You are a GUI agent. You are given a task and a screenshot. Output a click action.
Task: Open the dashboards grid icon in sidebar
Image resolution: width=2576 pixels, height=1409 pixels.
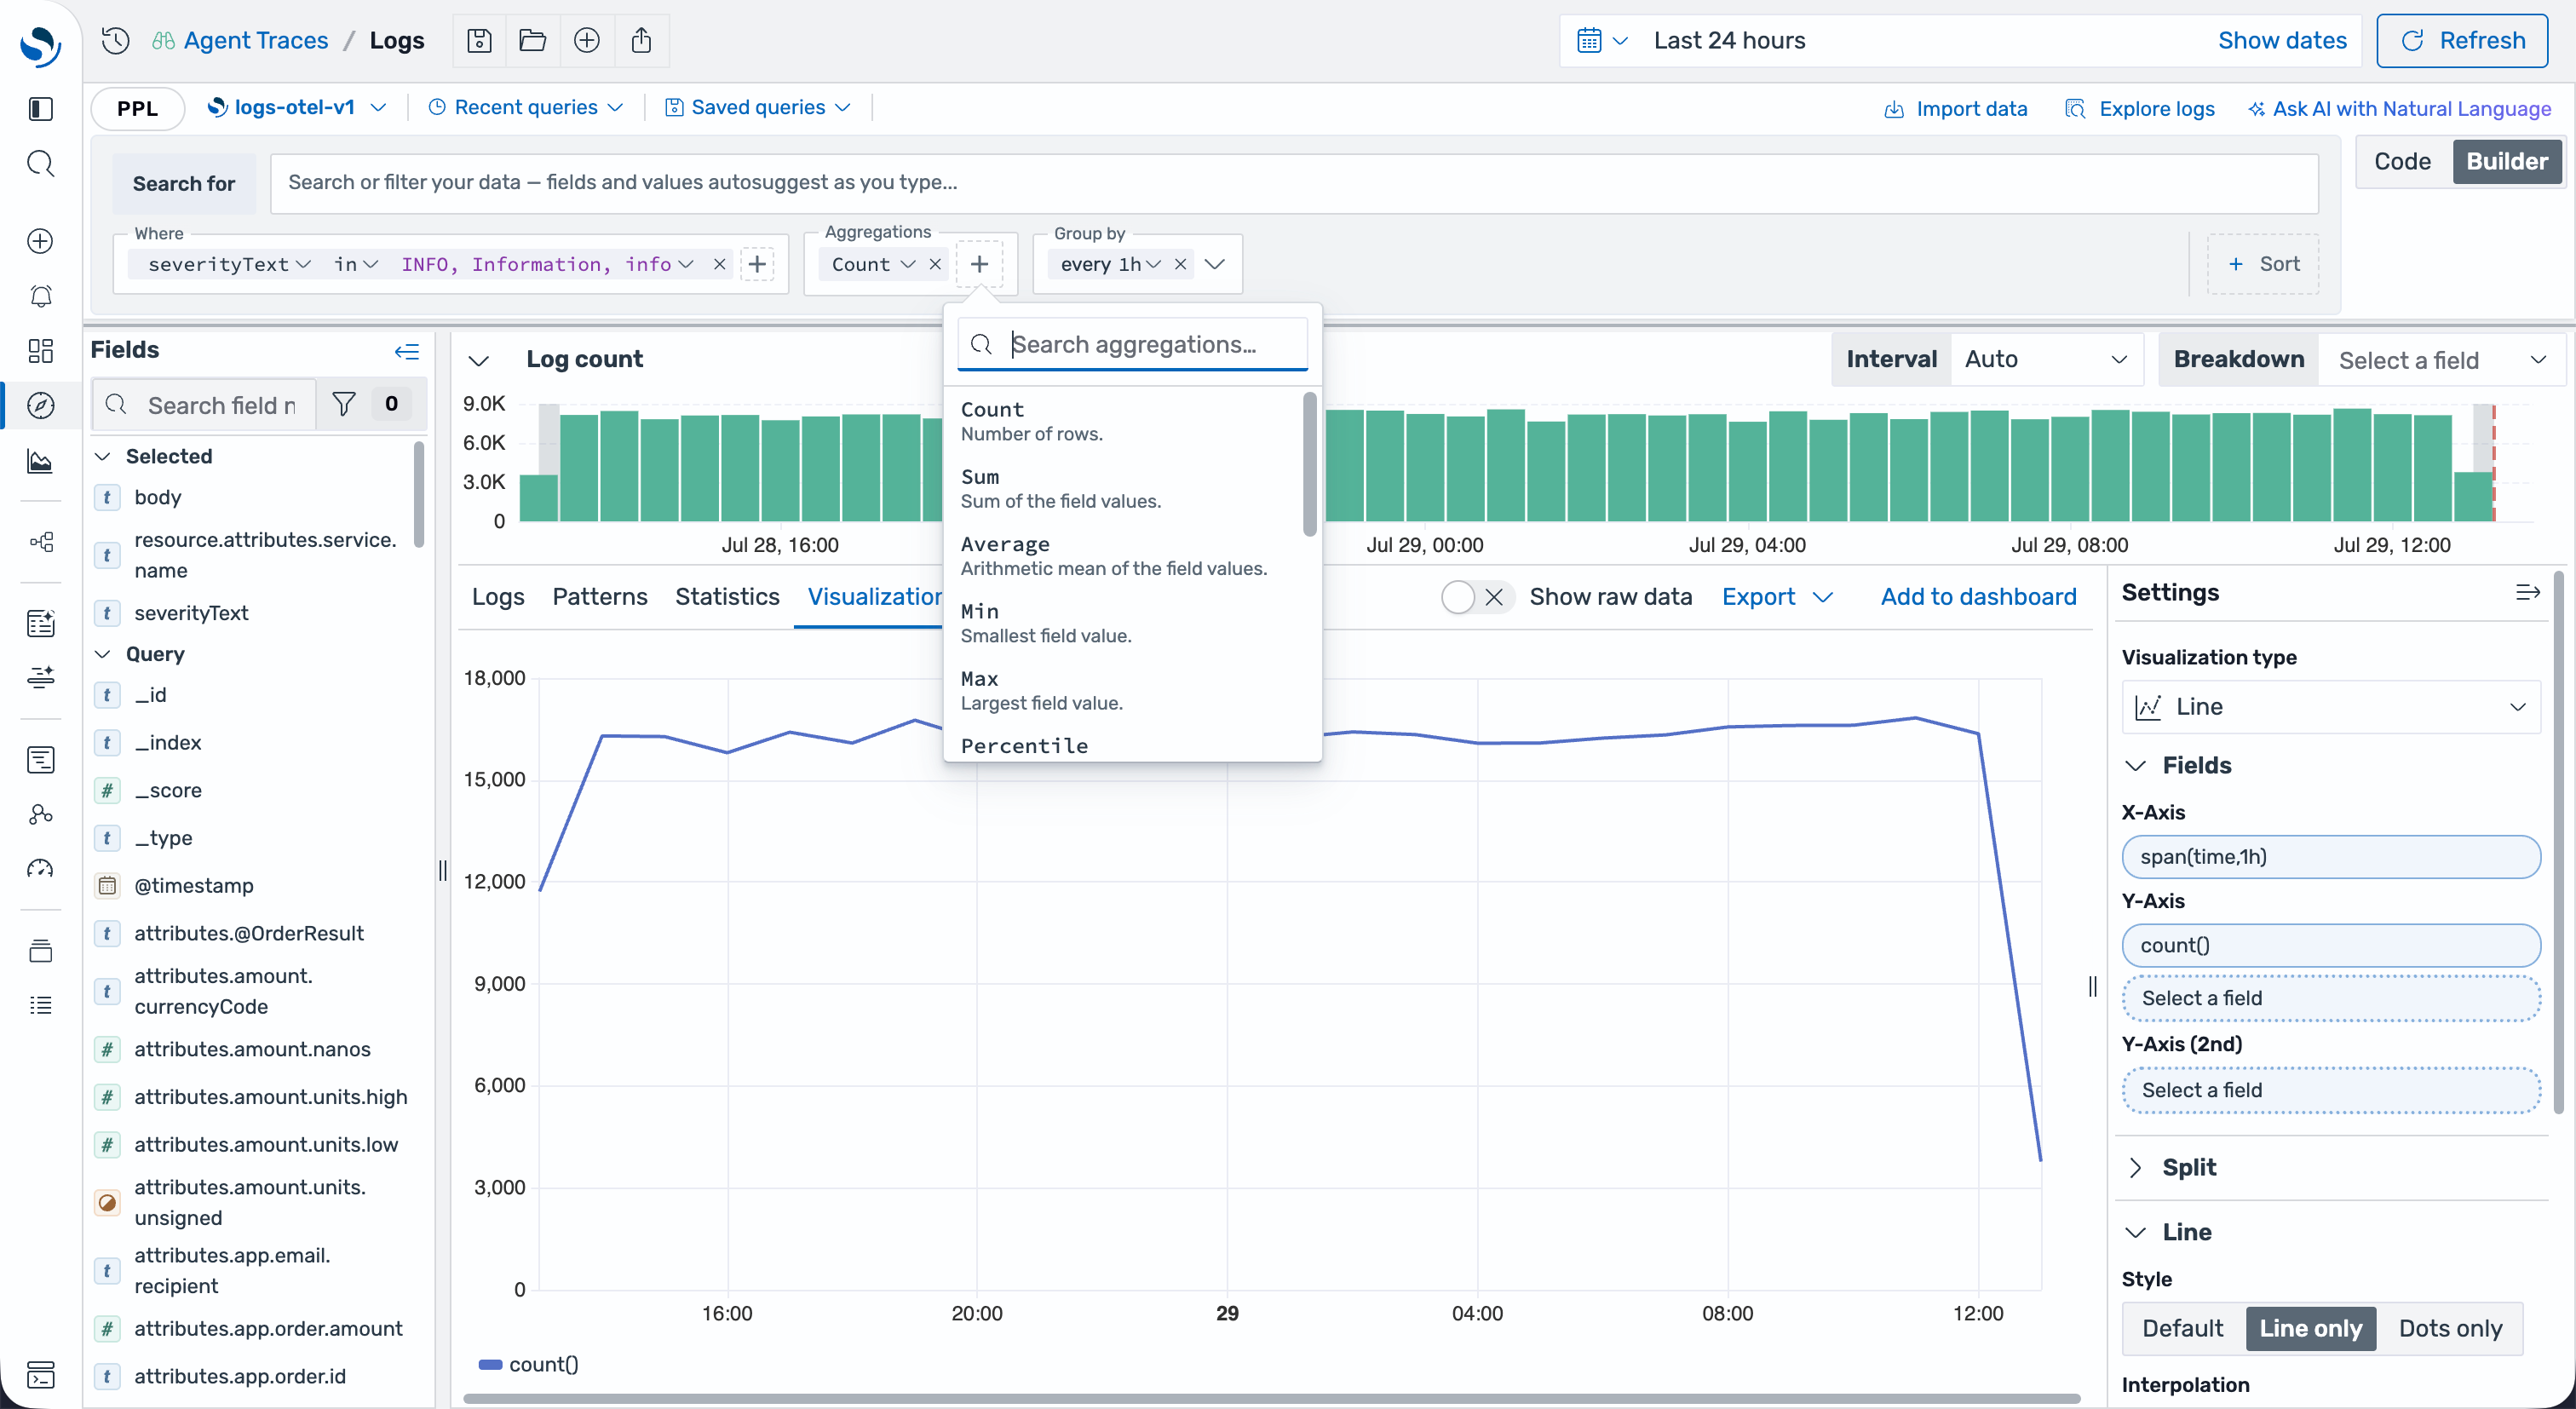tap(40, 350)
